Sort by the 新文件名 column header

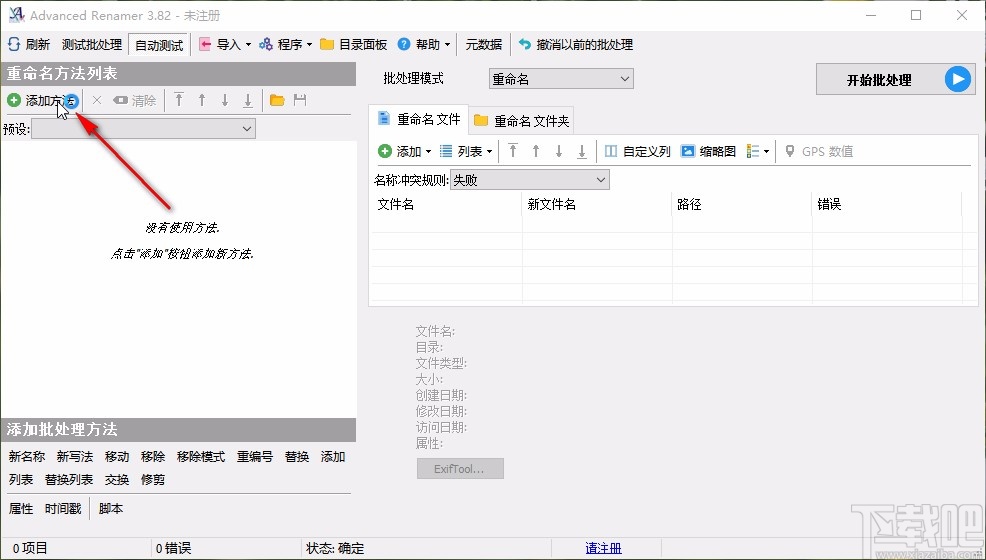point(597,205)
